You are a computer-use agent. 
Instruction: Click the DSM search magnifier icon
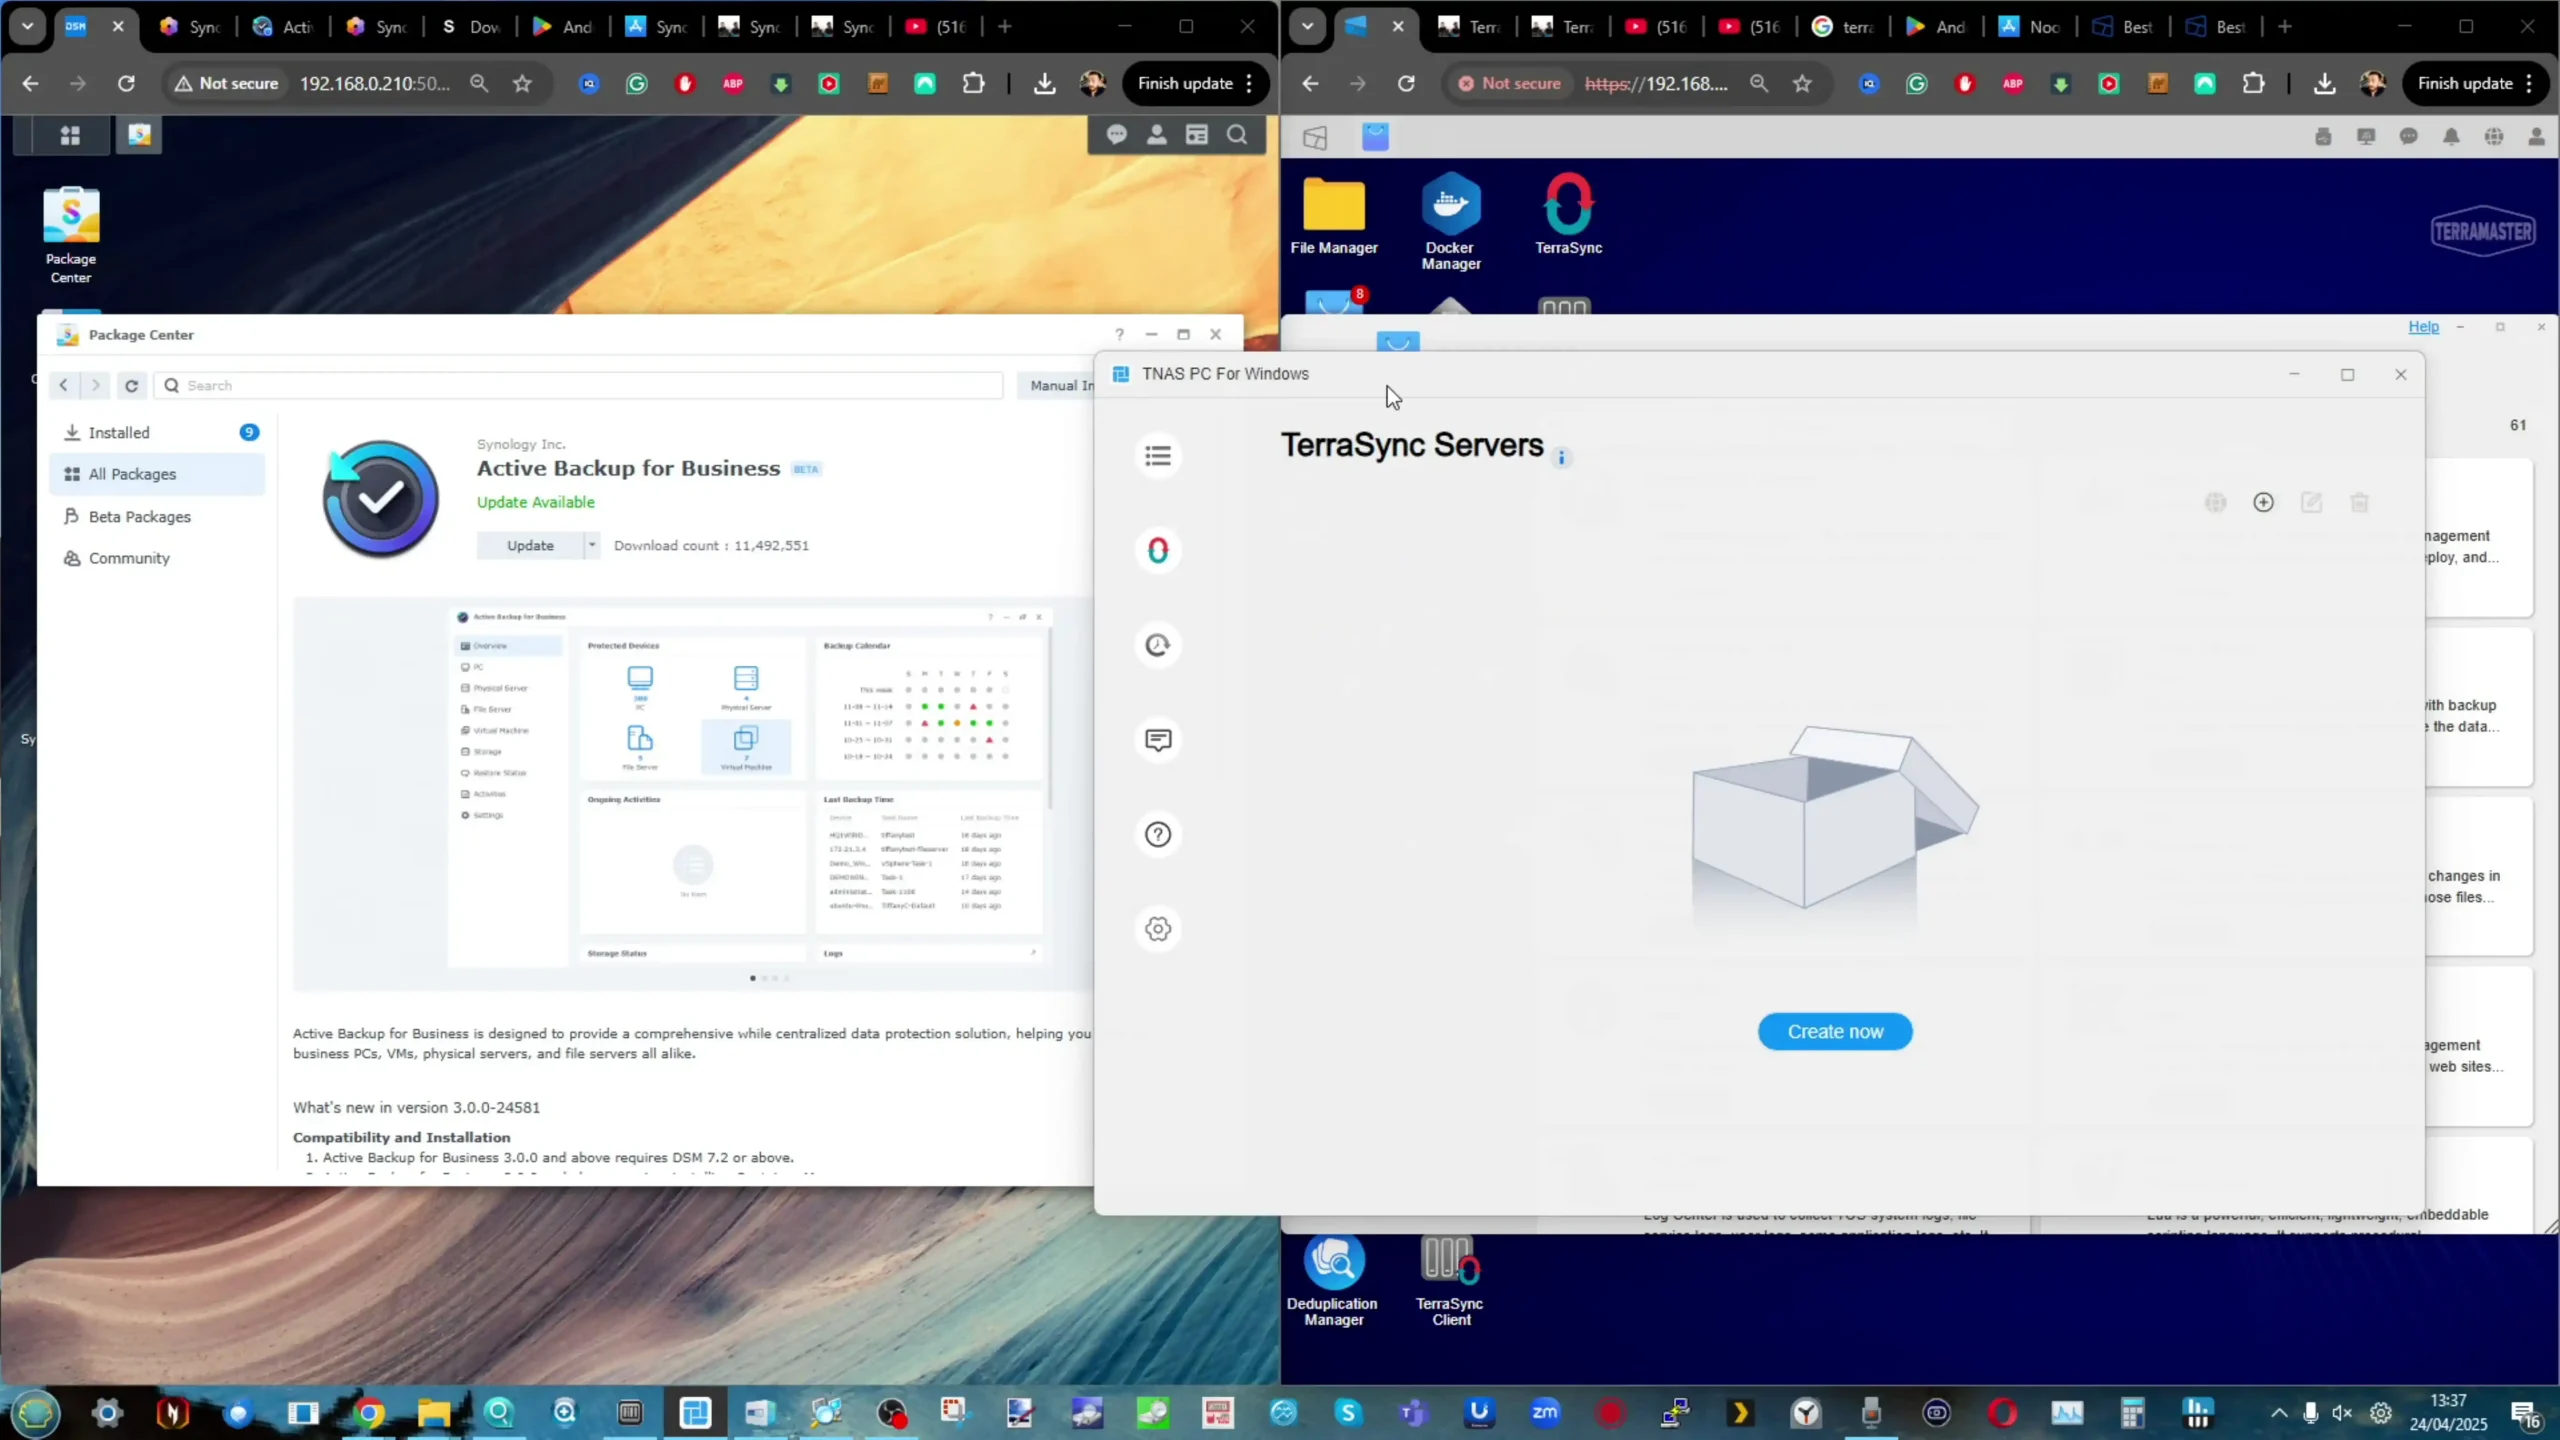pos(1237,135)
